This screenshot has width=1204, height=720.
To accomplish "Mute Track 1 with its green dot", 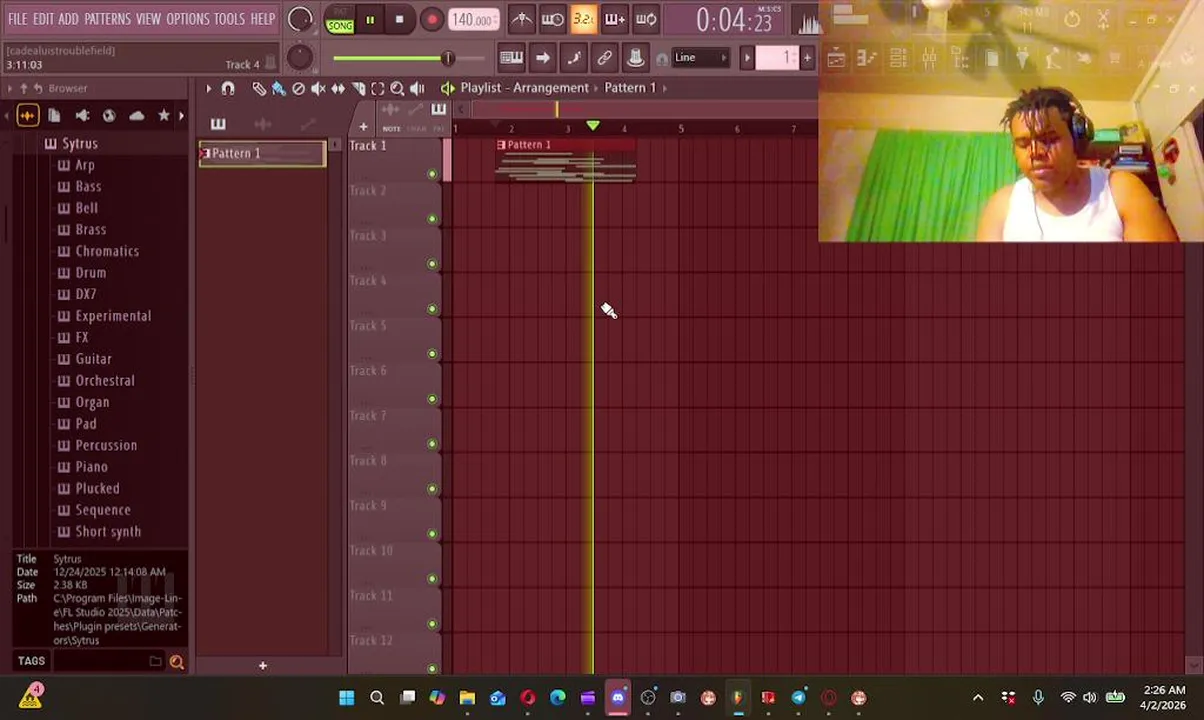I will (432, 174).
